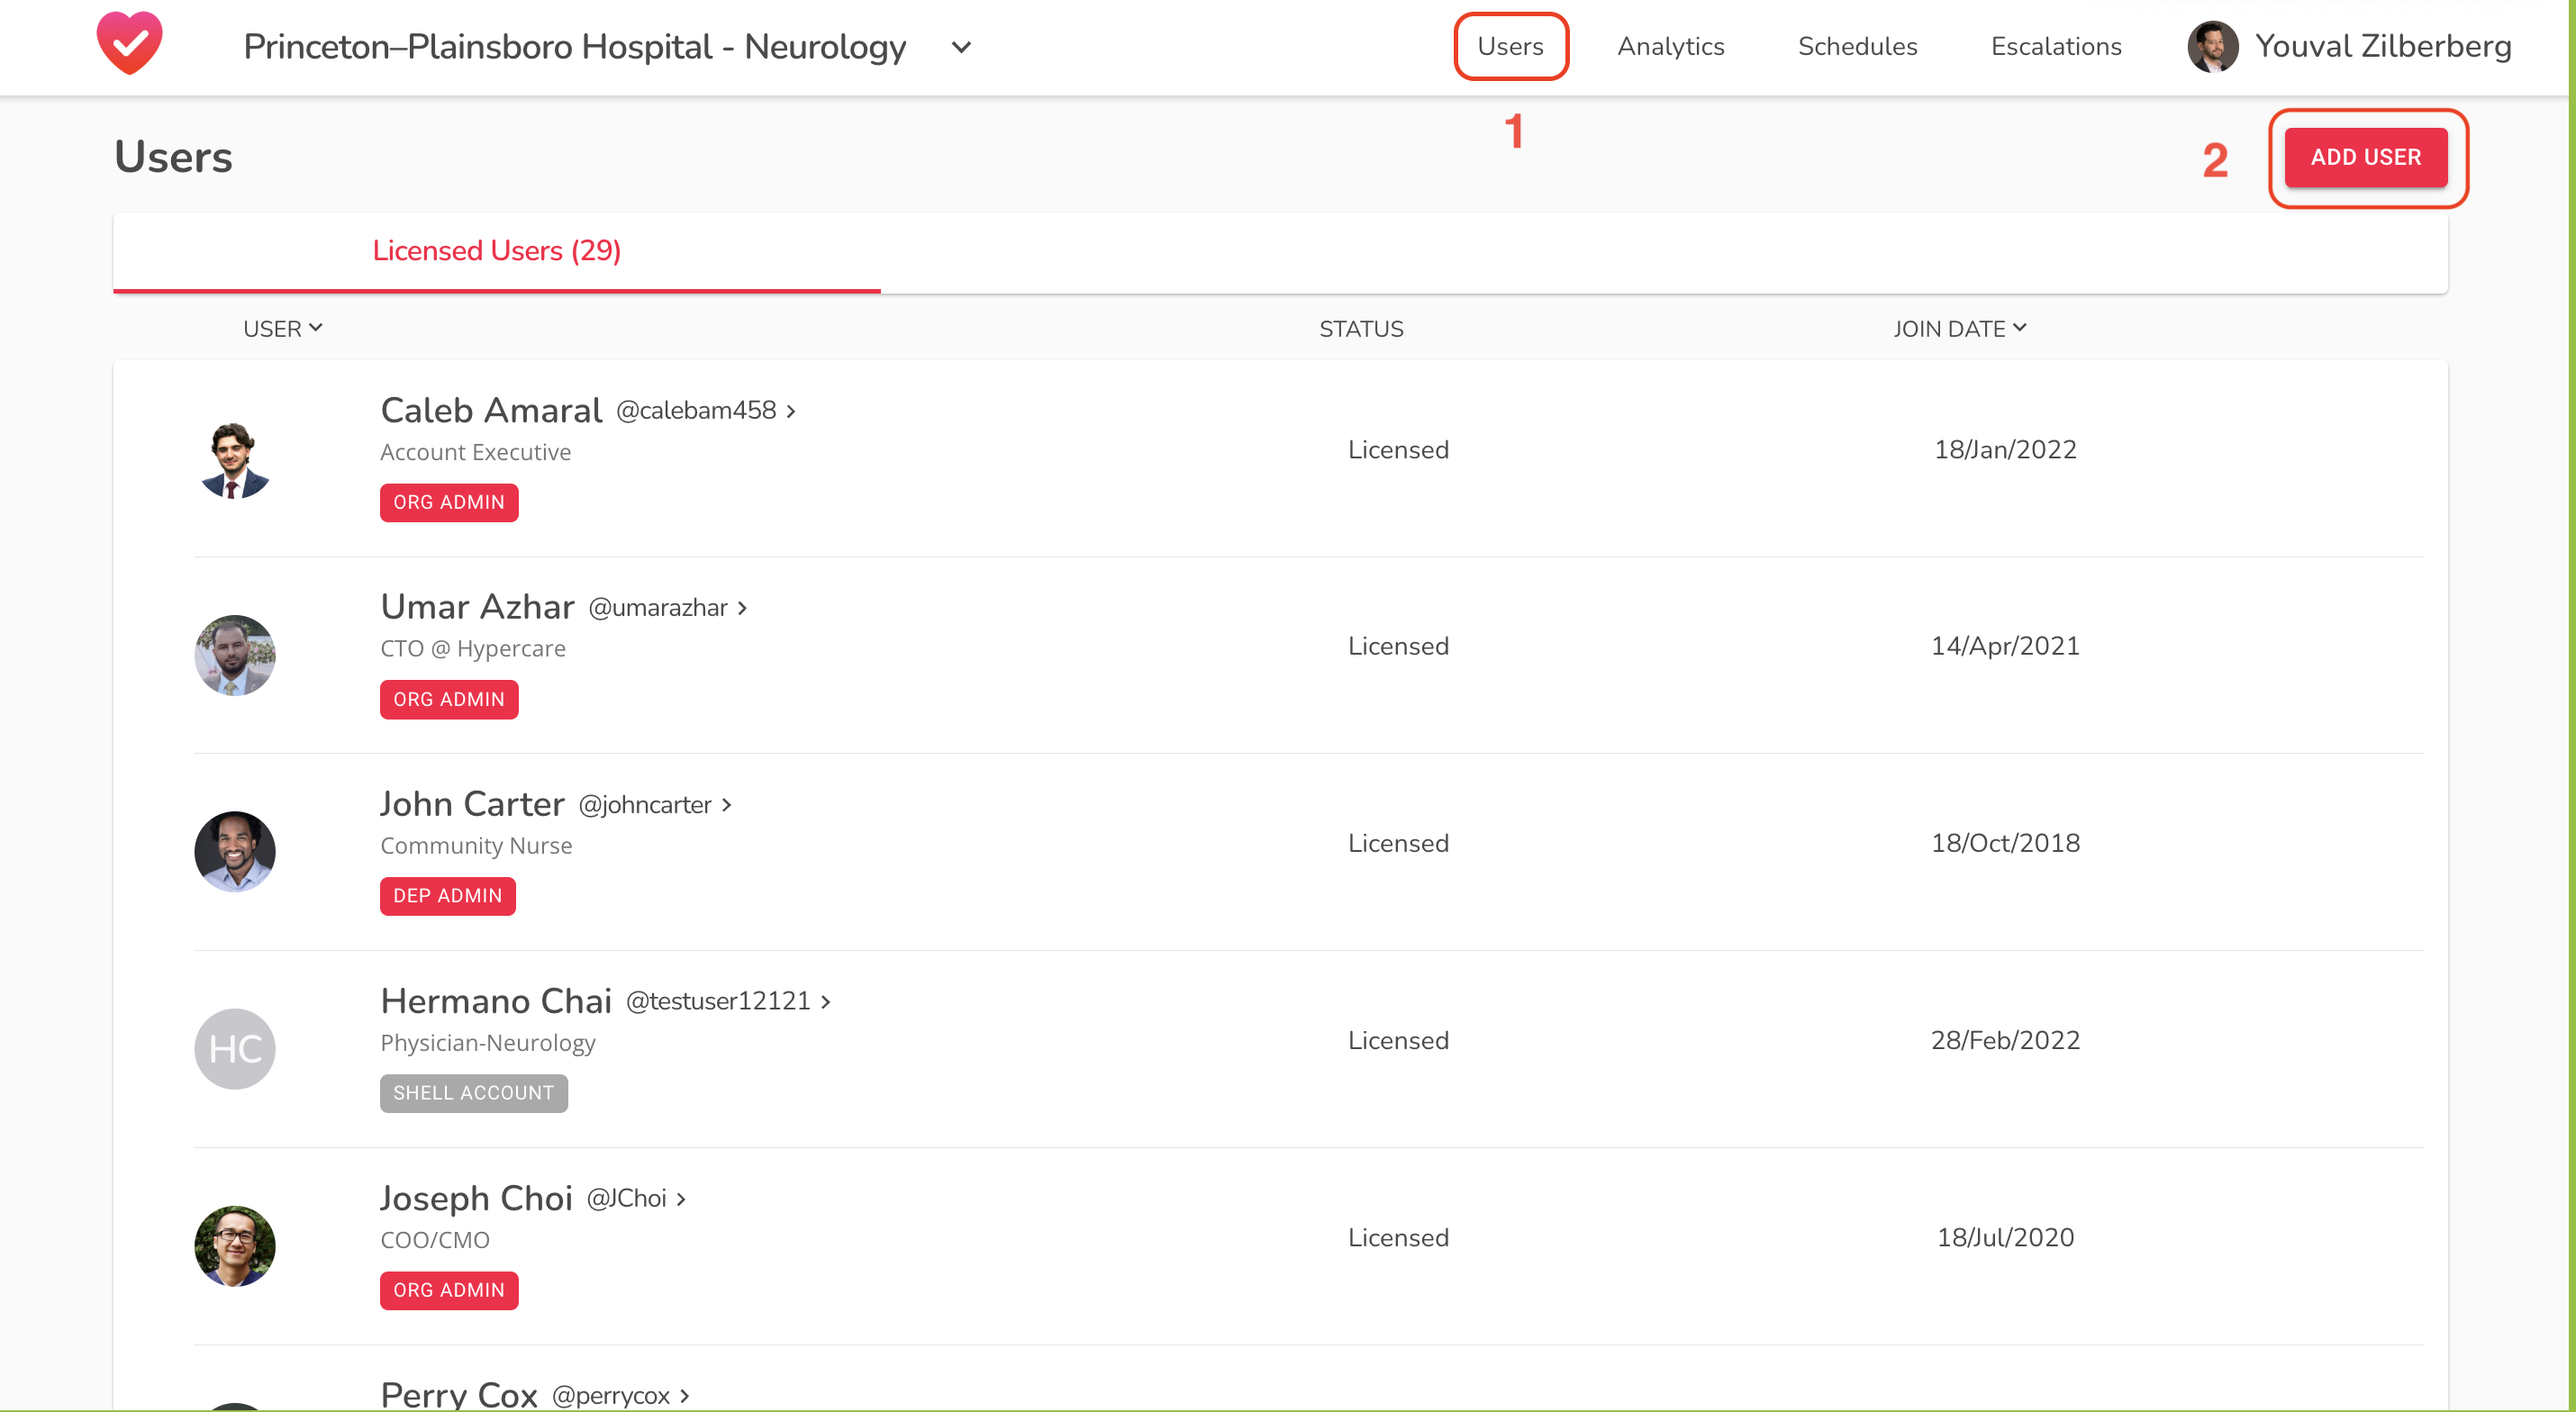Viewport: 2576px width, 1412px height.
Task: Click the @testuser12121 username
Action: pos(718,1002)
